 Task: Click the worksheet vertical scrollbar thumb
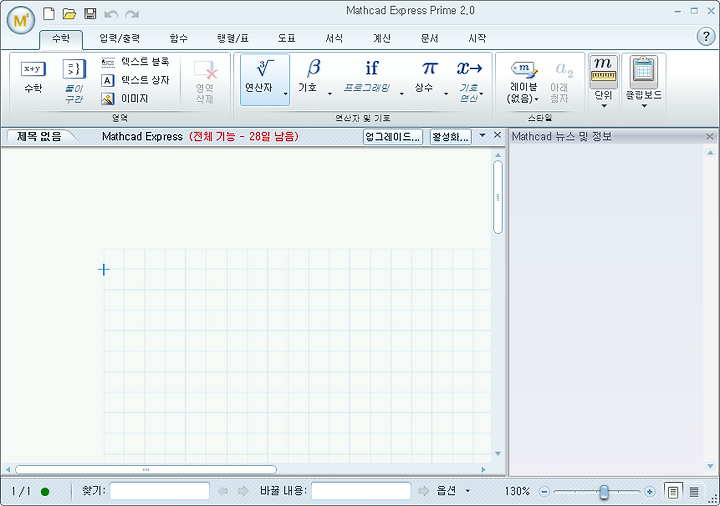pos(498,197)
